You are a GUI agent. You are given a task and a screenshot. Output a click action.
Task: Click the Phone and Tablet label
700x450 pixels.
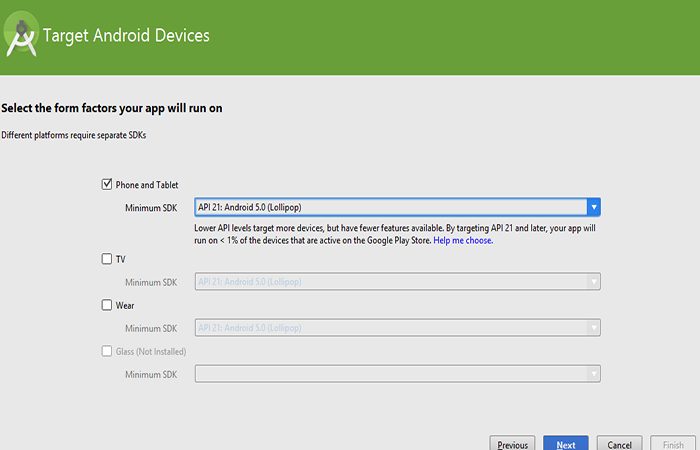pos(147,185)
